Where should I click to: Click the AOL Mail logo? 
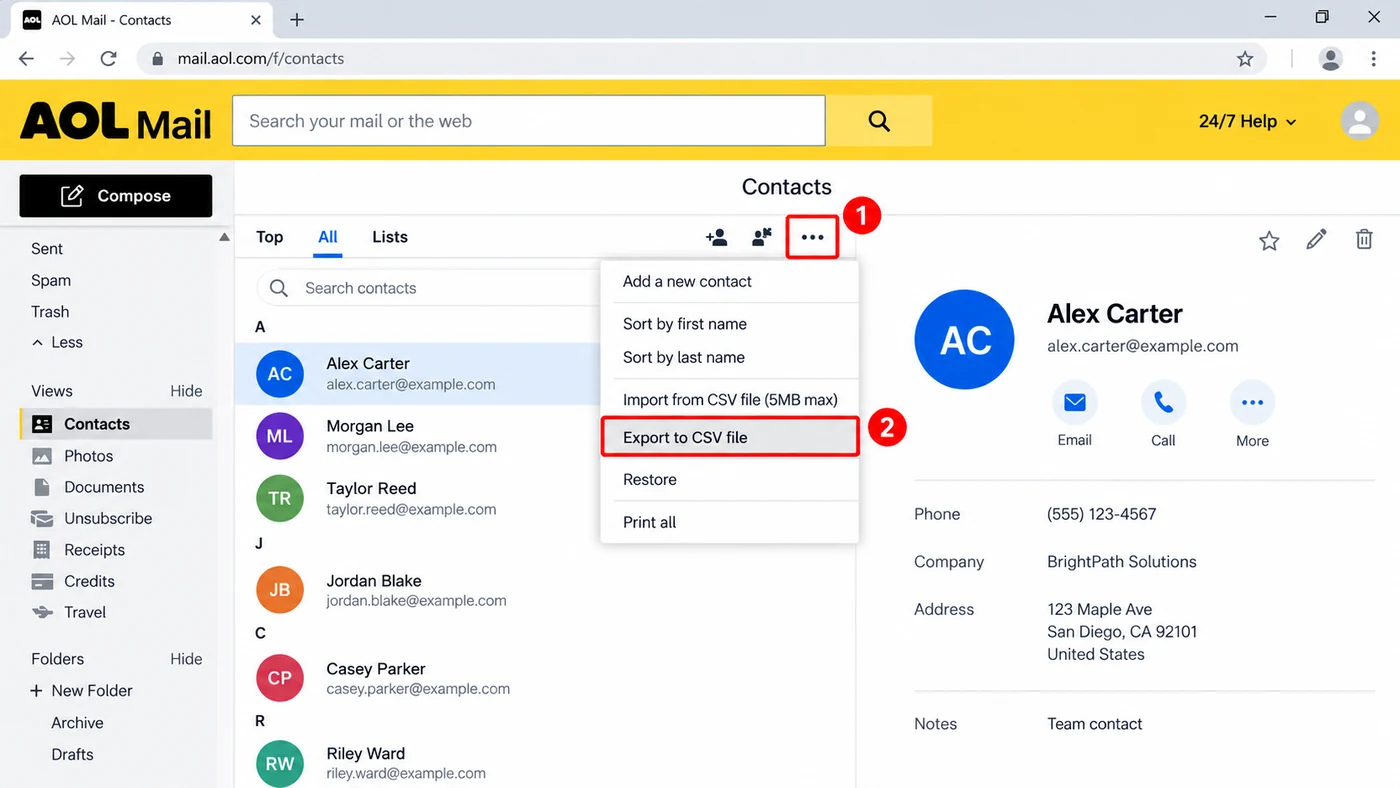click(116, 121)
